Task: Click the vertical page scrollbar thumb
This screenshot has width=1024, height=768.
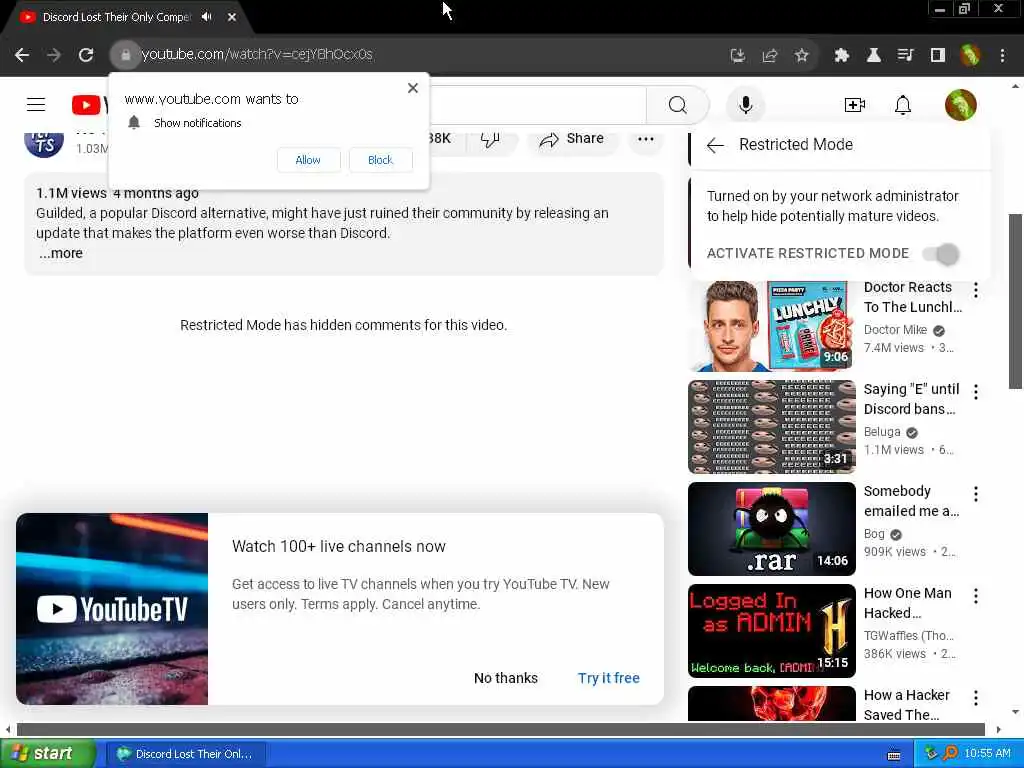Action: pos(1015,300)
